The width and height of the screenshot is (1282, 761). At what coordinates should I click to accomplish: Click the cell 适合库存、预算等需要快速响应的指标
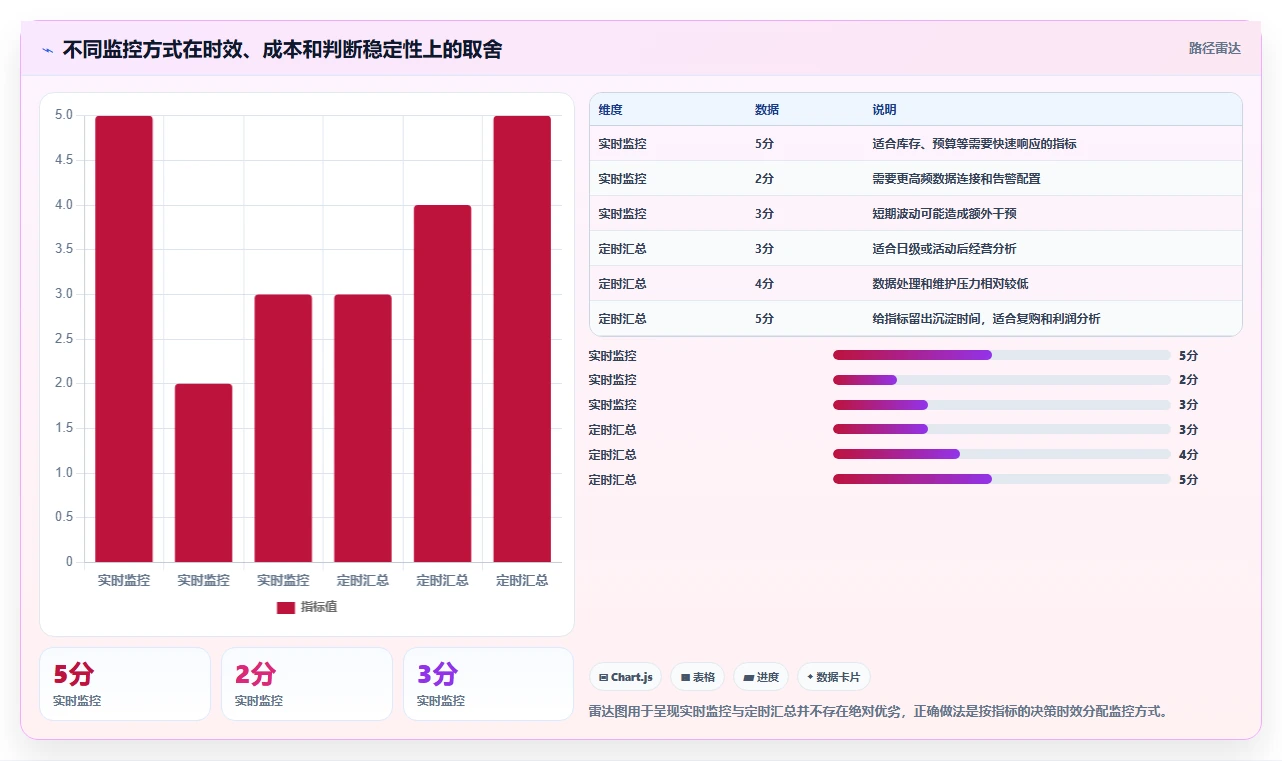[974, 144]
